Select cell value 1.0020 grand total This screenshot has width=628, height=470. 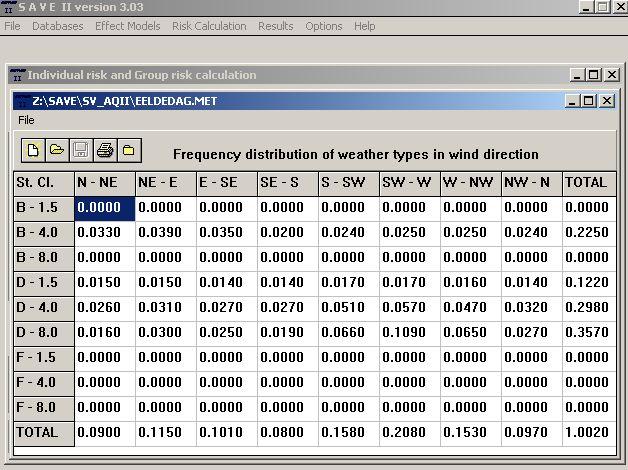(589, 433)
